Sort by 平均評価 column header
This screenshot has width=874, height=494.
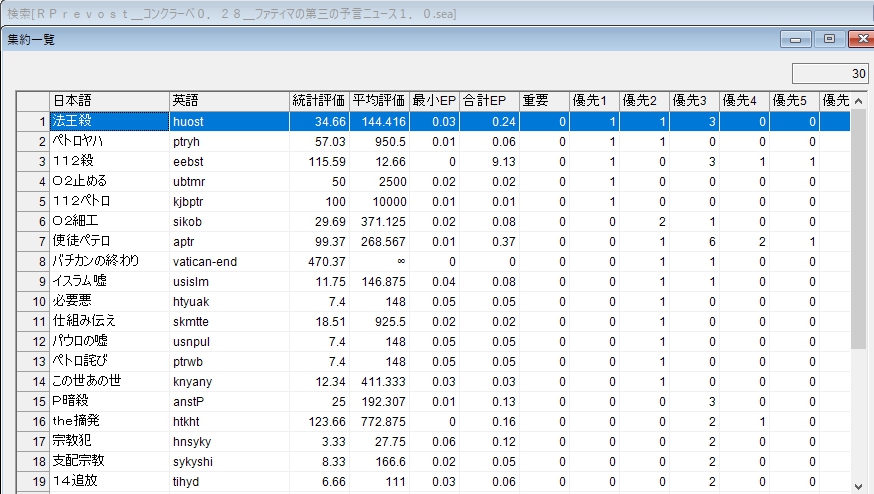coord(379,101)
